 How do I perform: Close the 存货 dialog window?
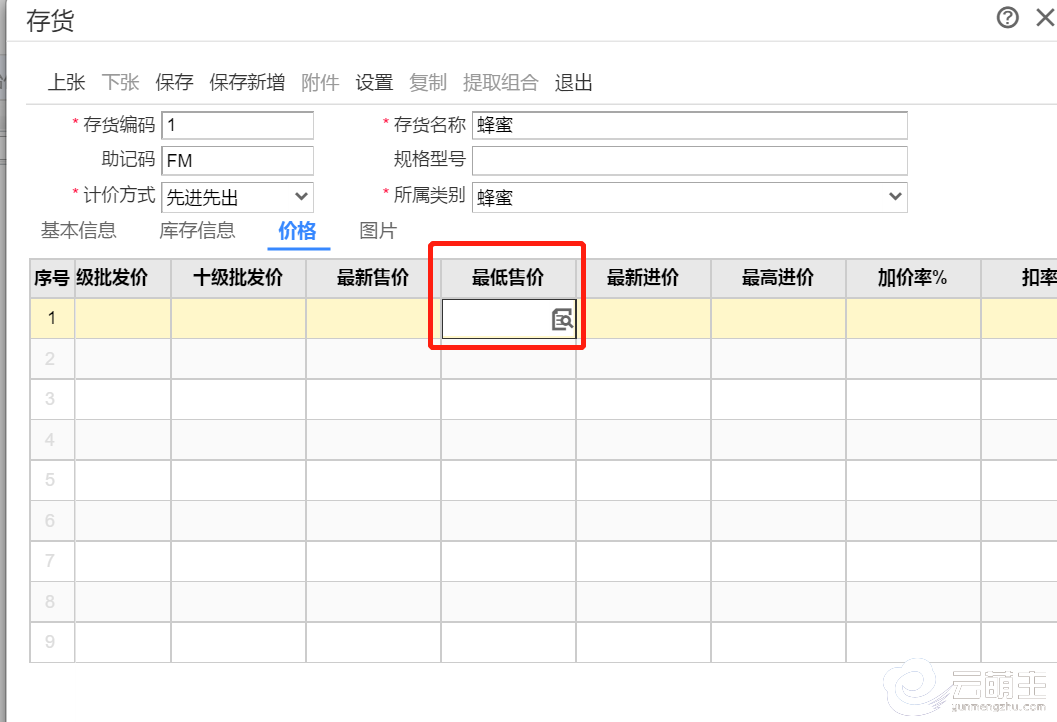click(x=1045, y=17)
